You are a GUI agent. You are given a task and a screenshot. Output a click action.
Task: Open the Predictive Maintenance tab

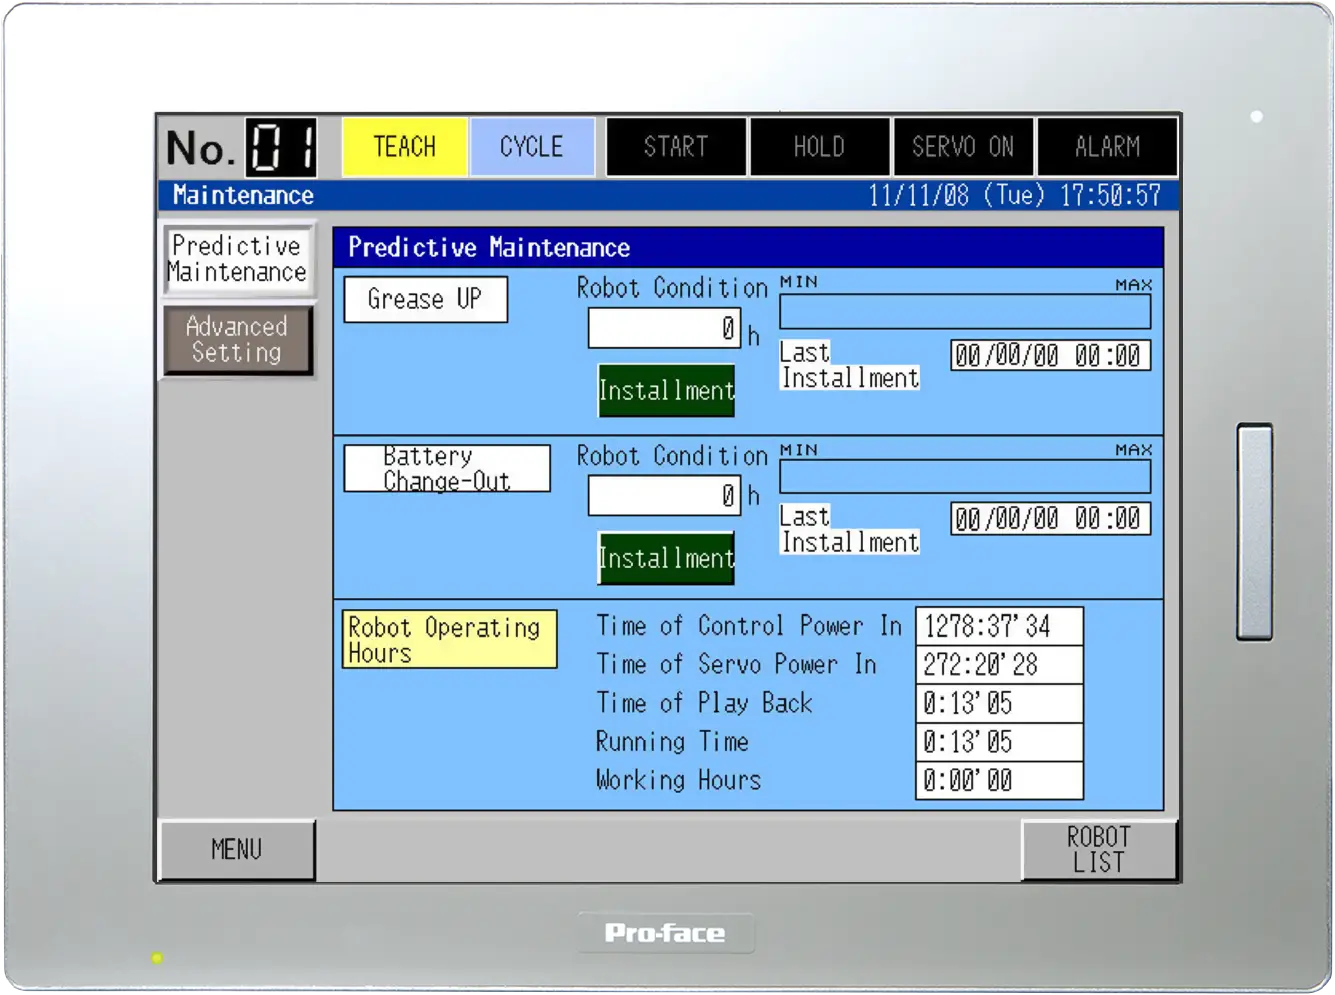(238, 259)
